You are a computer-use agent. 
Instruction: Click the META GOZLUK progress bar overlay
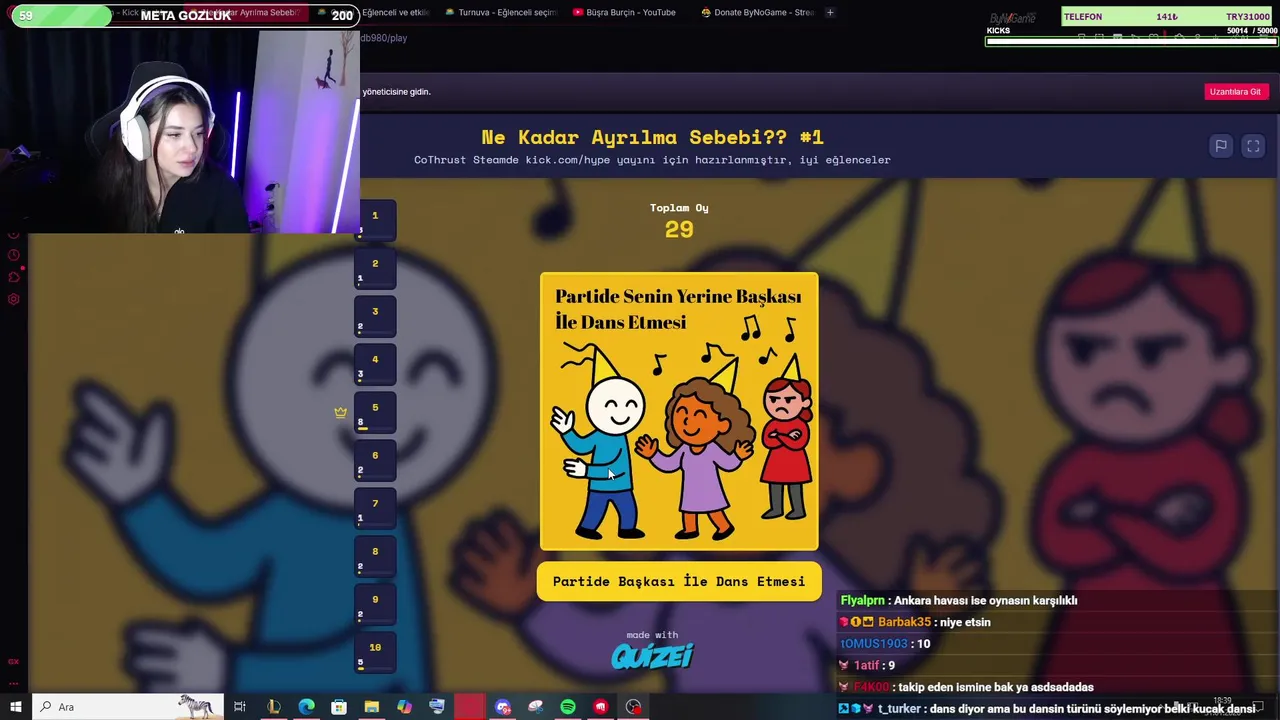[x=185, y=15]
